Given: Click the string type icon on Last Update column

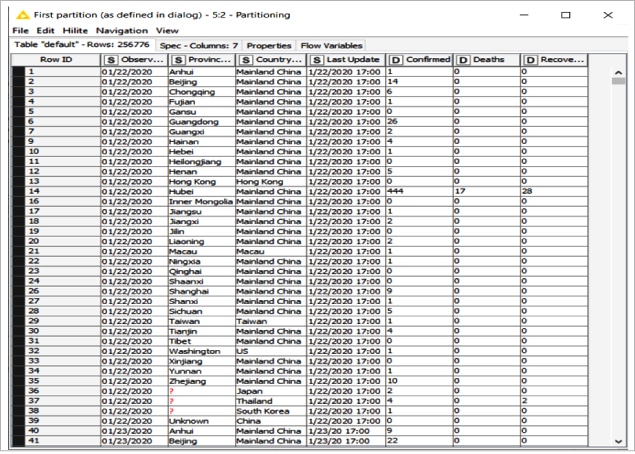Looking at the screenshot, I should pyautogui.click(x=315, y=60).
